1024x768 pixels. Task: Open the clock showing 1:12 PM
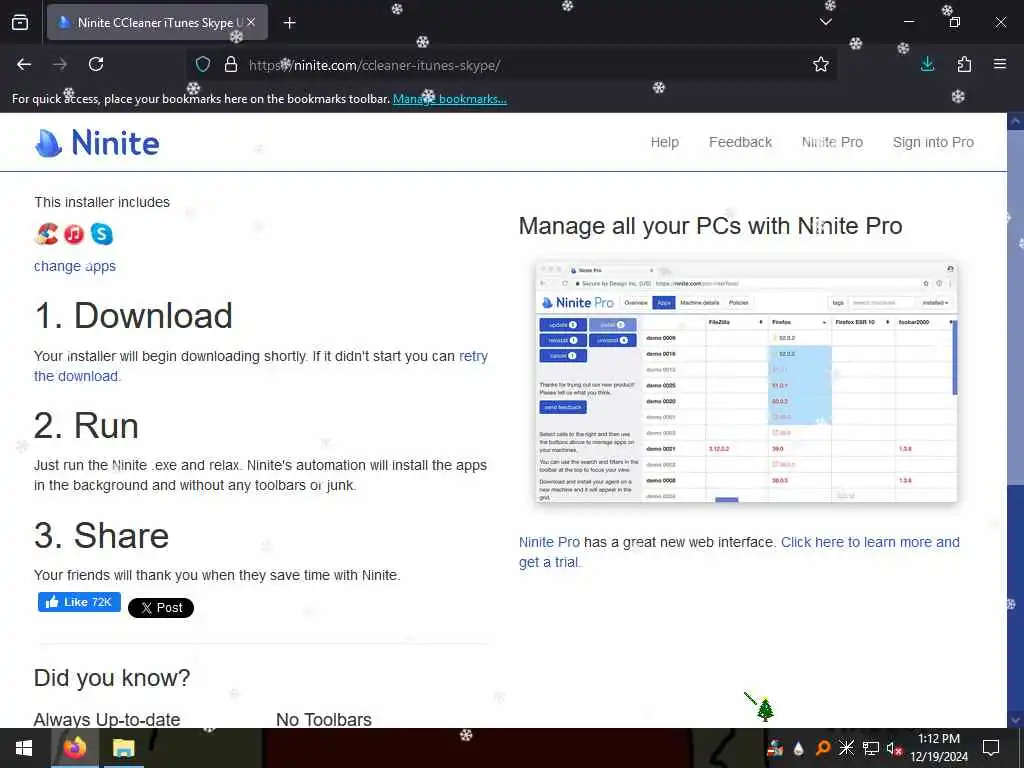pyautogui.click(x=938, y=748)
